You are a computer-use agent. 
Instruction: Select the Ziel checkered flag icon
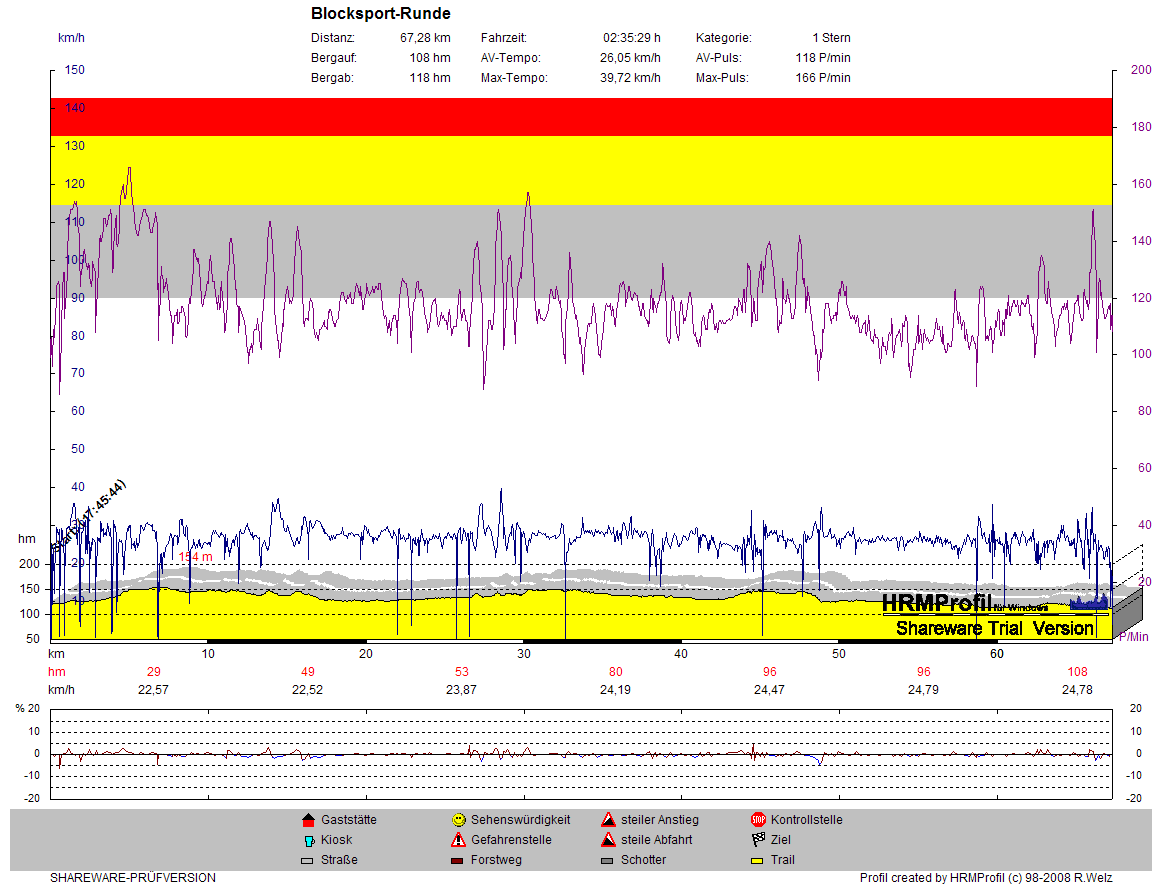[758, 840]
